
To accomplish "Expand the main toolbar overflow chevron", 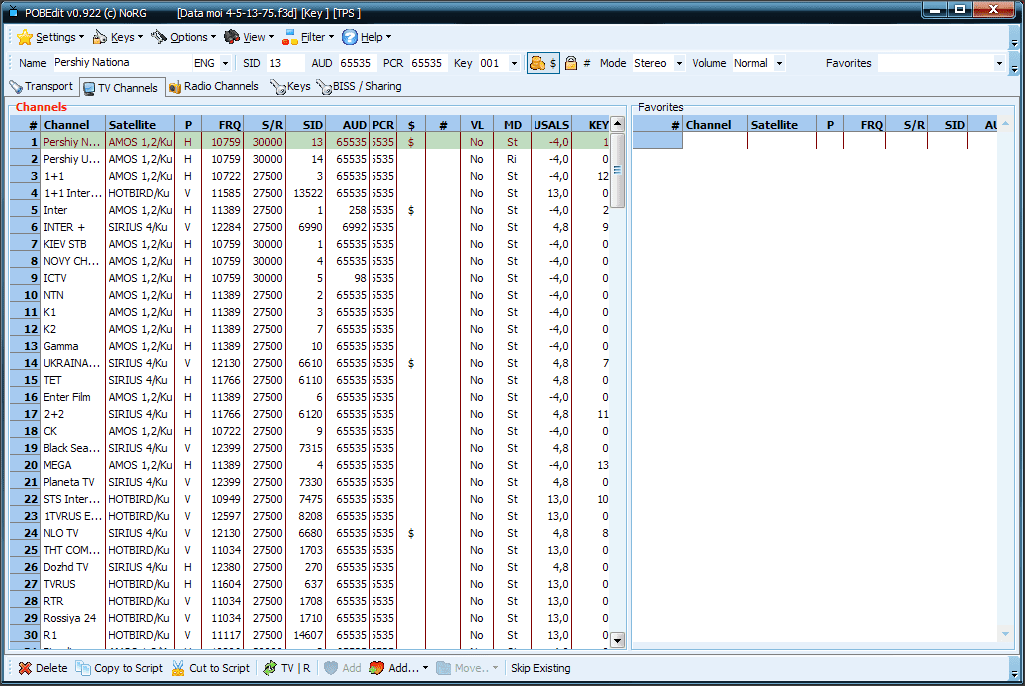I will point(1014,43).
